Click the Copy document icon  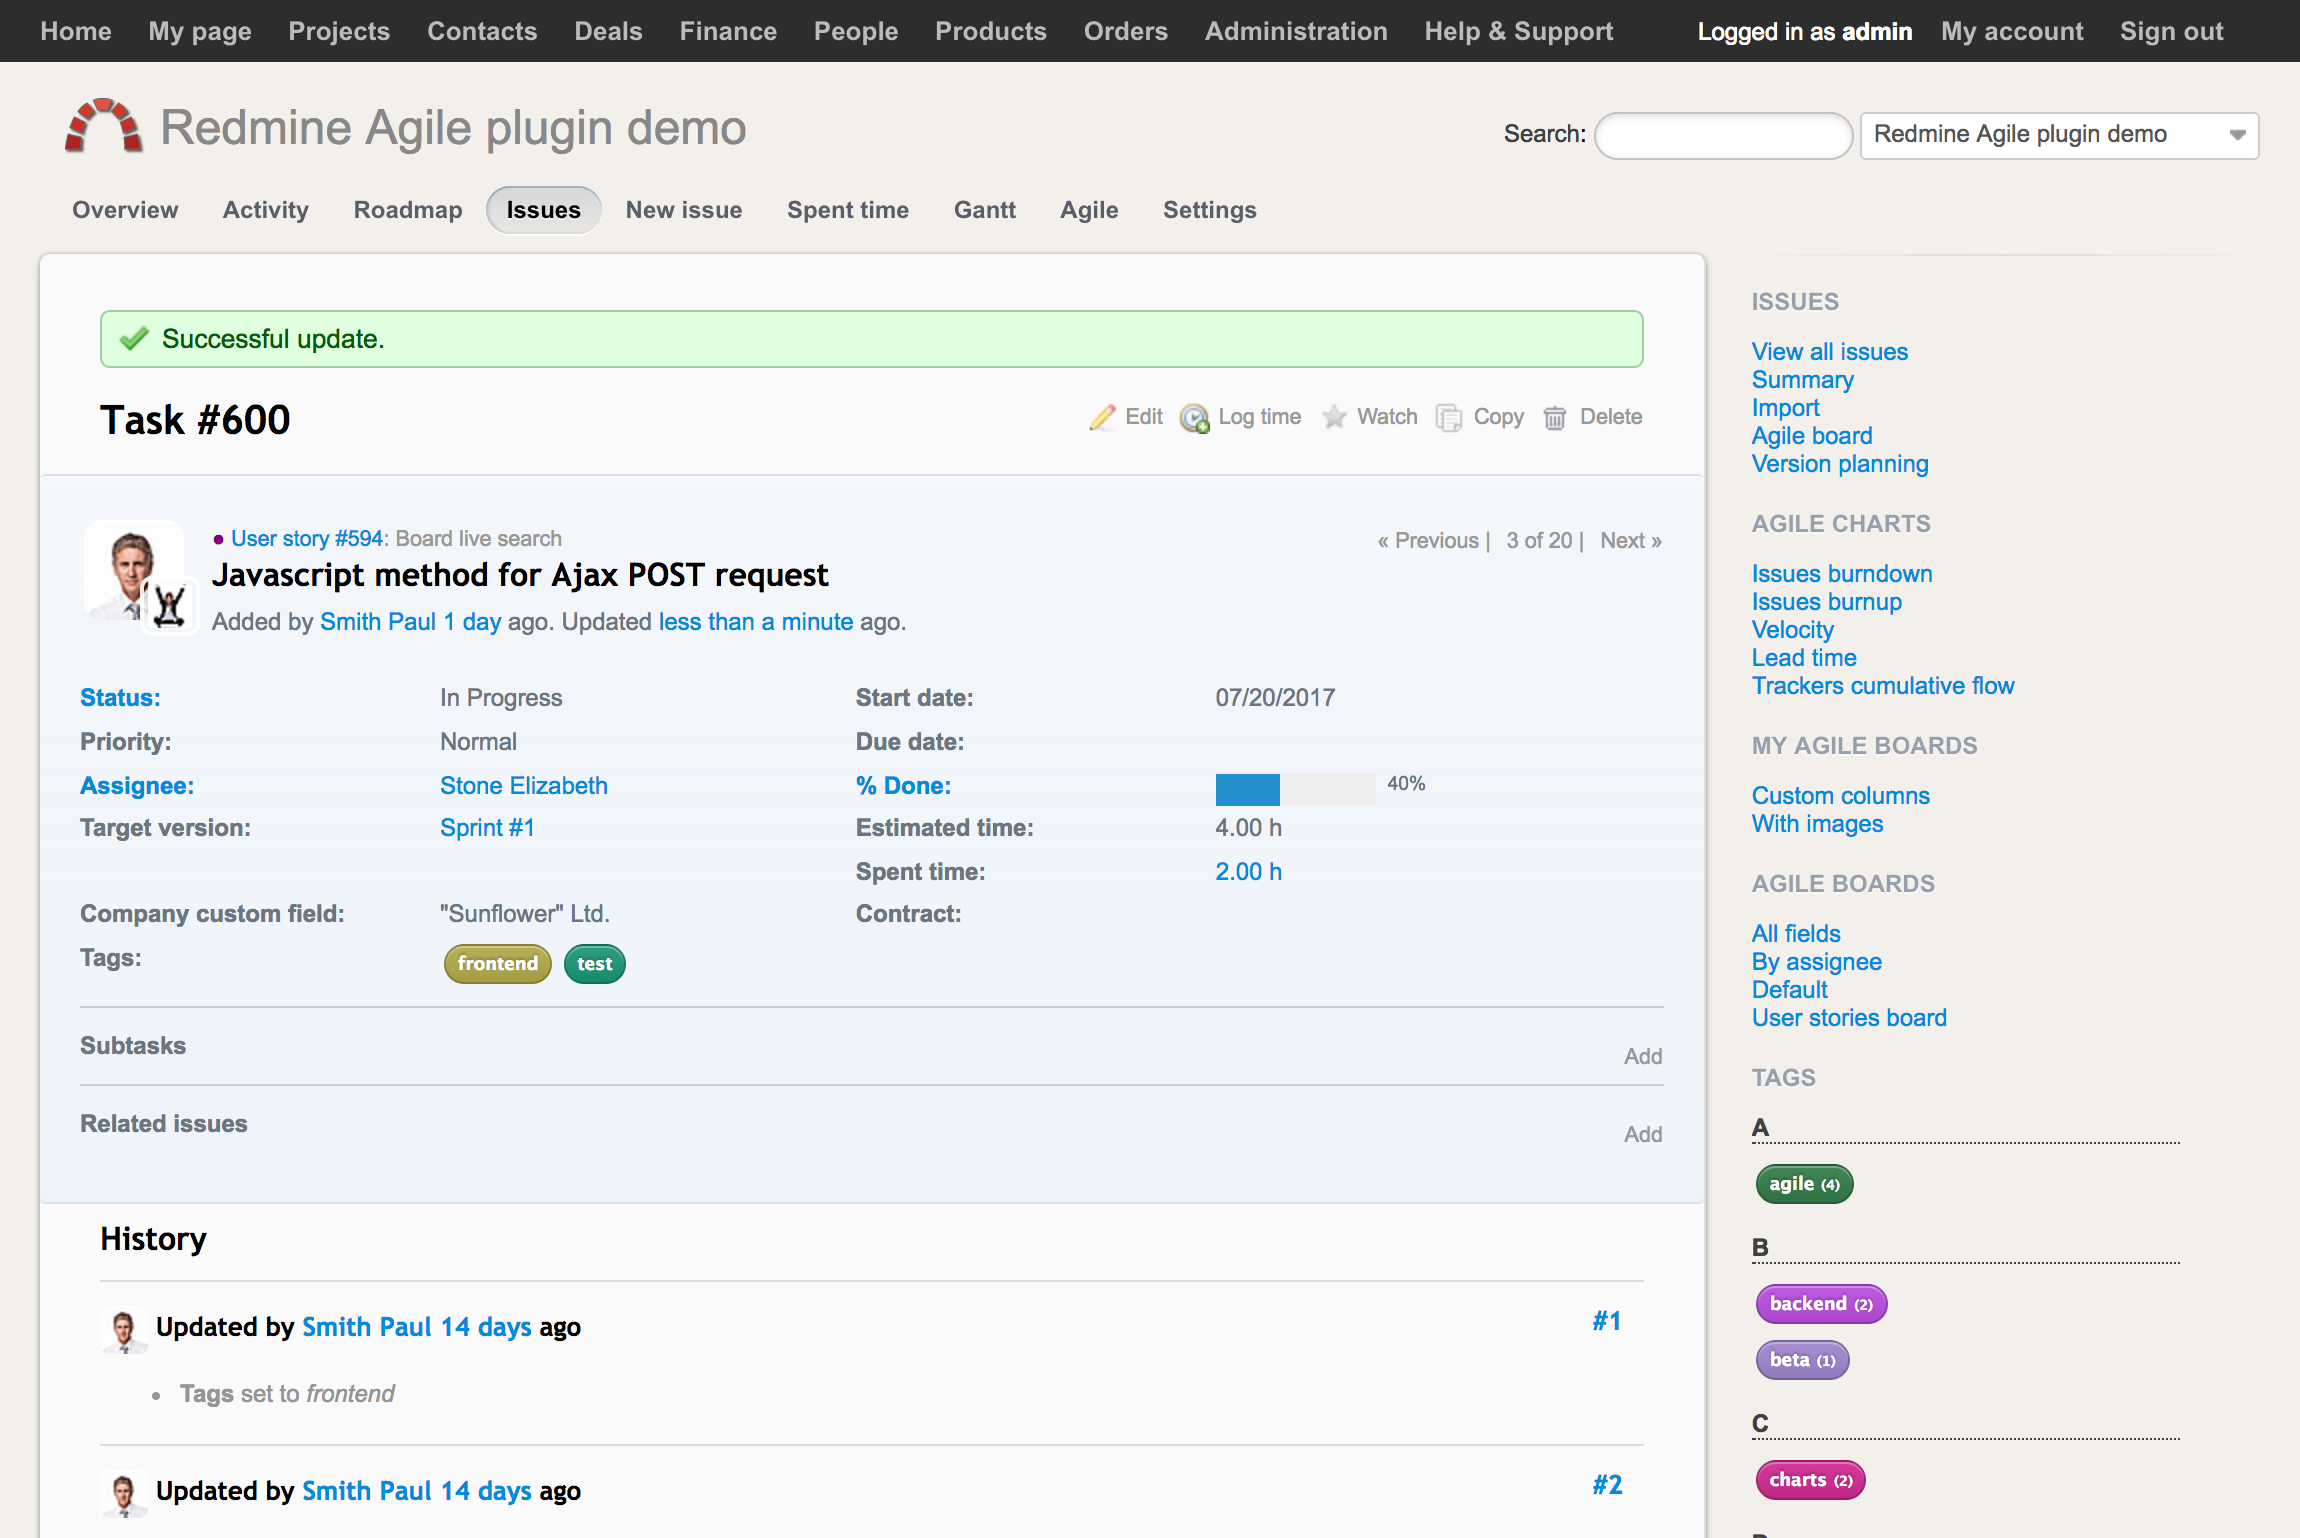[x=1448, y=417]
